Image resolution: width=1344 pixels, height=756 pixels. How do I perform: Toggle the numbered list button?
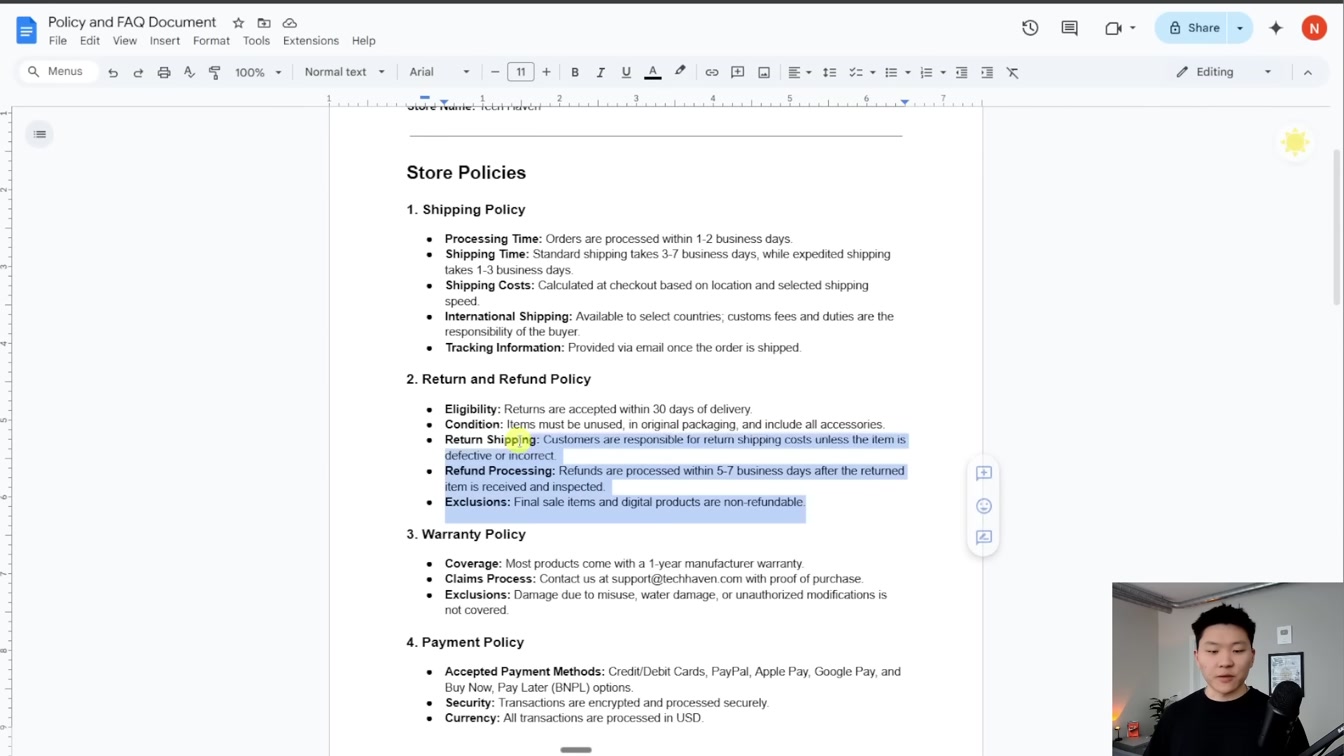[926, 72]
